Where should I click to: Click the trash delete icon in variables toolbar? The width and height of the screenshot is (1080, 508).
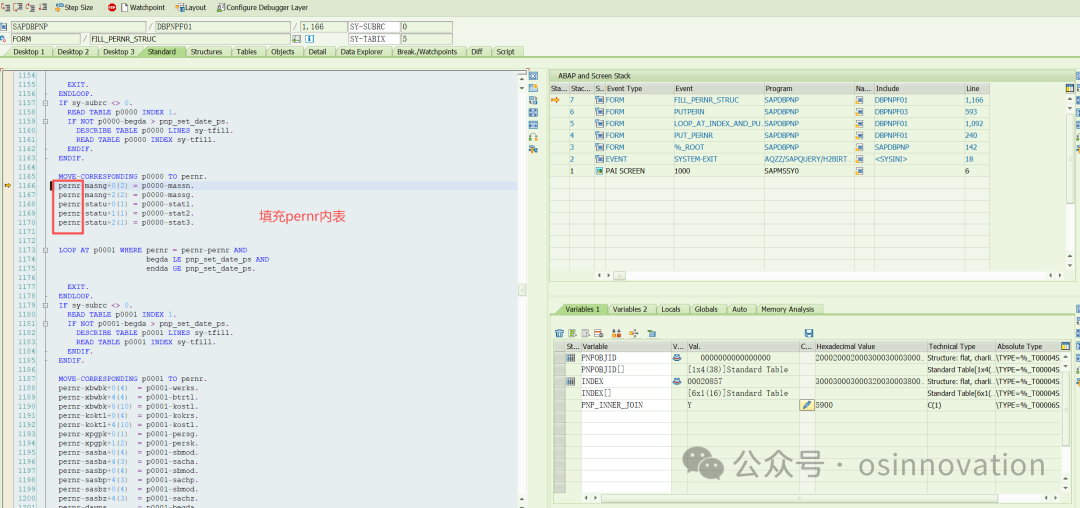pos(559,333)
